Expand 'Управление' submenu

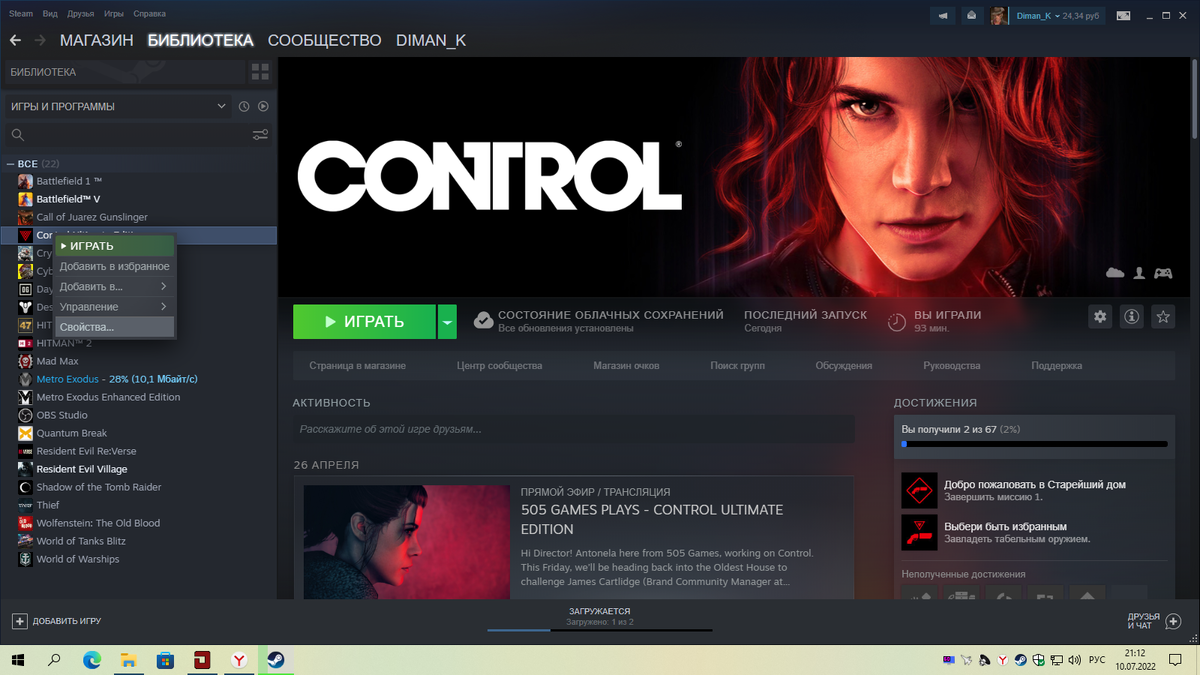pos(114,307)
